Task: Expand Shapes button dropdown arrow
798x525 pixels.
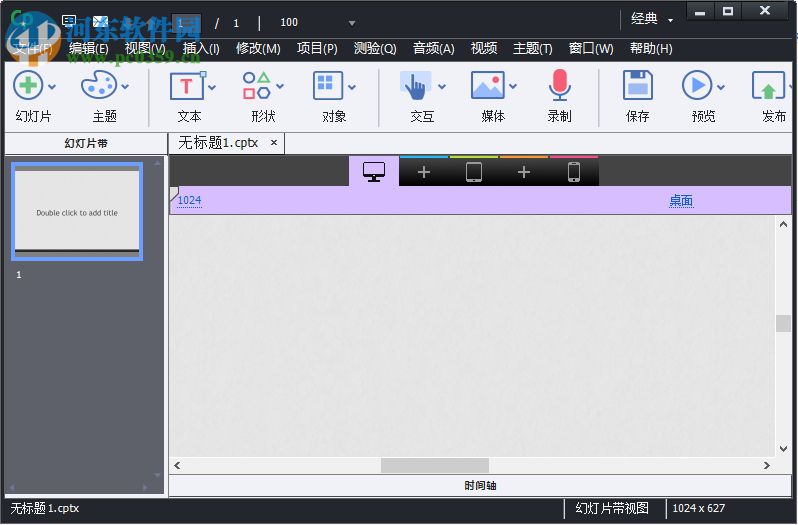Action: (x=279, y=87)
